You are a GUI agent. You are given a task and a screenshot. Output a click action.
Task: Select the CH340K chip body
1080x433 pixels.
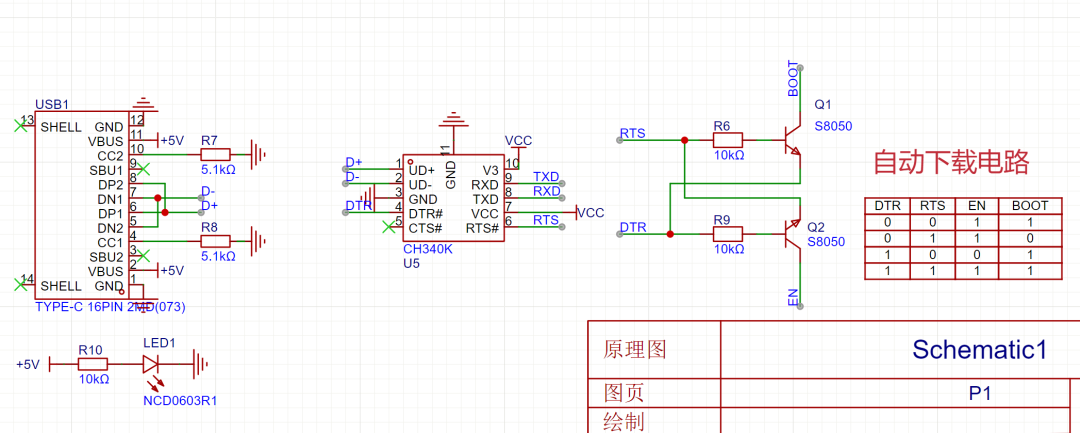point(453,197)
